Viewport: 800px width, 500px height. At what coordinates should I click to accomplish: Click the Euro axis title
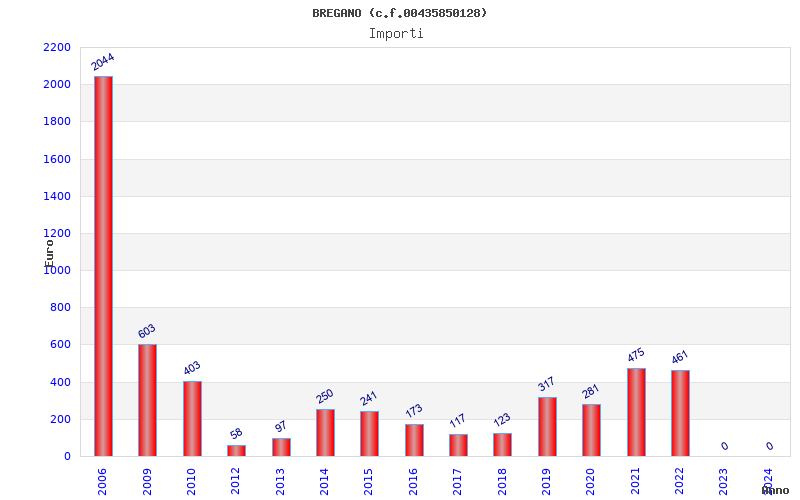49,253
